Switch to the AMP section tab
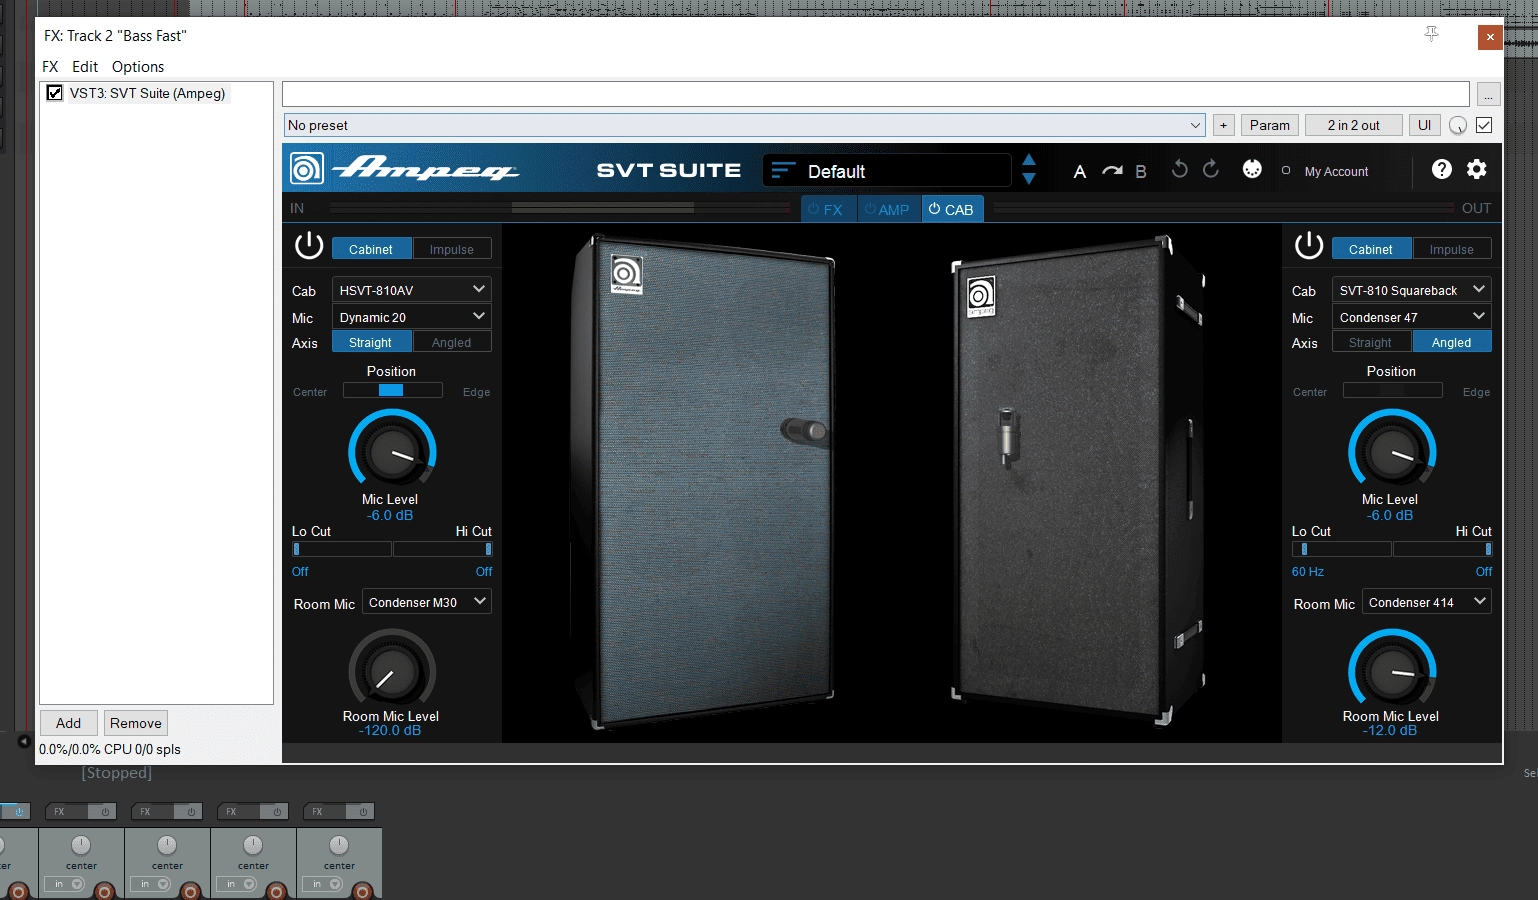Image resolution: width=1538 pixels, height=900 pixels. pyautogui.click(x=887, y=209)
